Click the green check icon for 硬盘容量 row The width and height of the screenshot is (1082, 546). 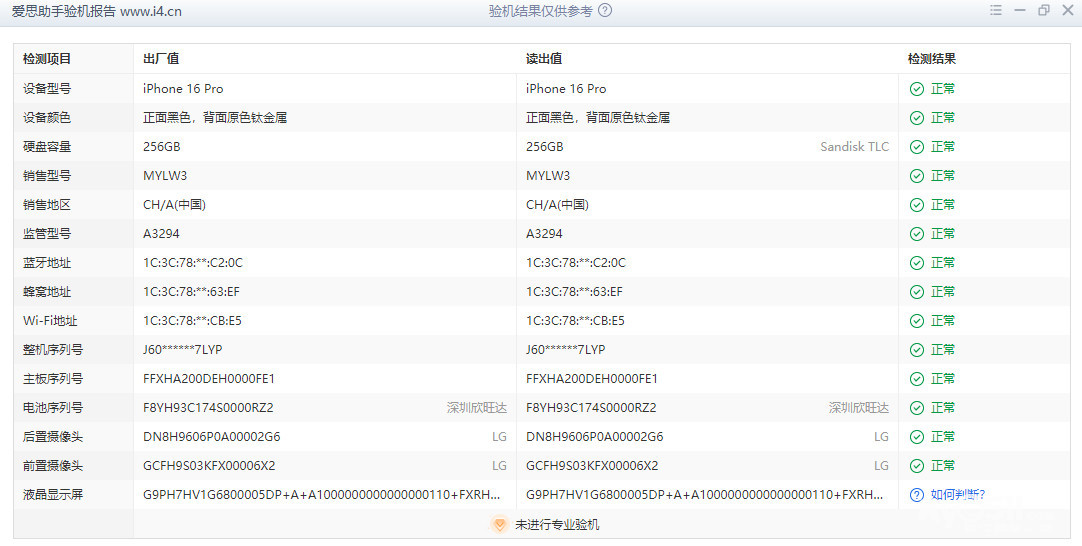click(916, 147)
